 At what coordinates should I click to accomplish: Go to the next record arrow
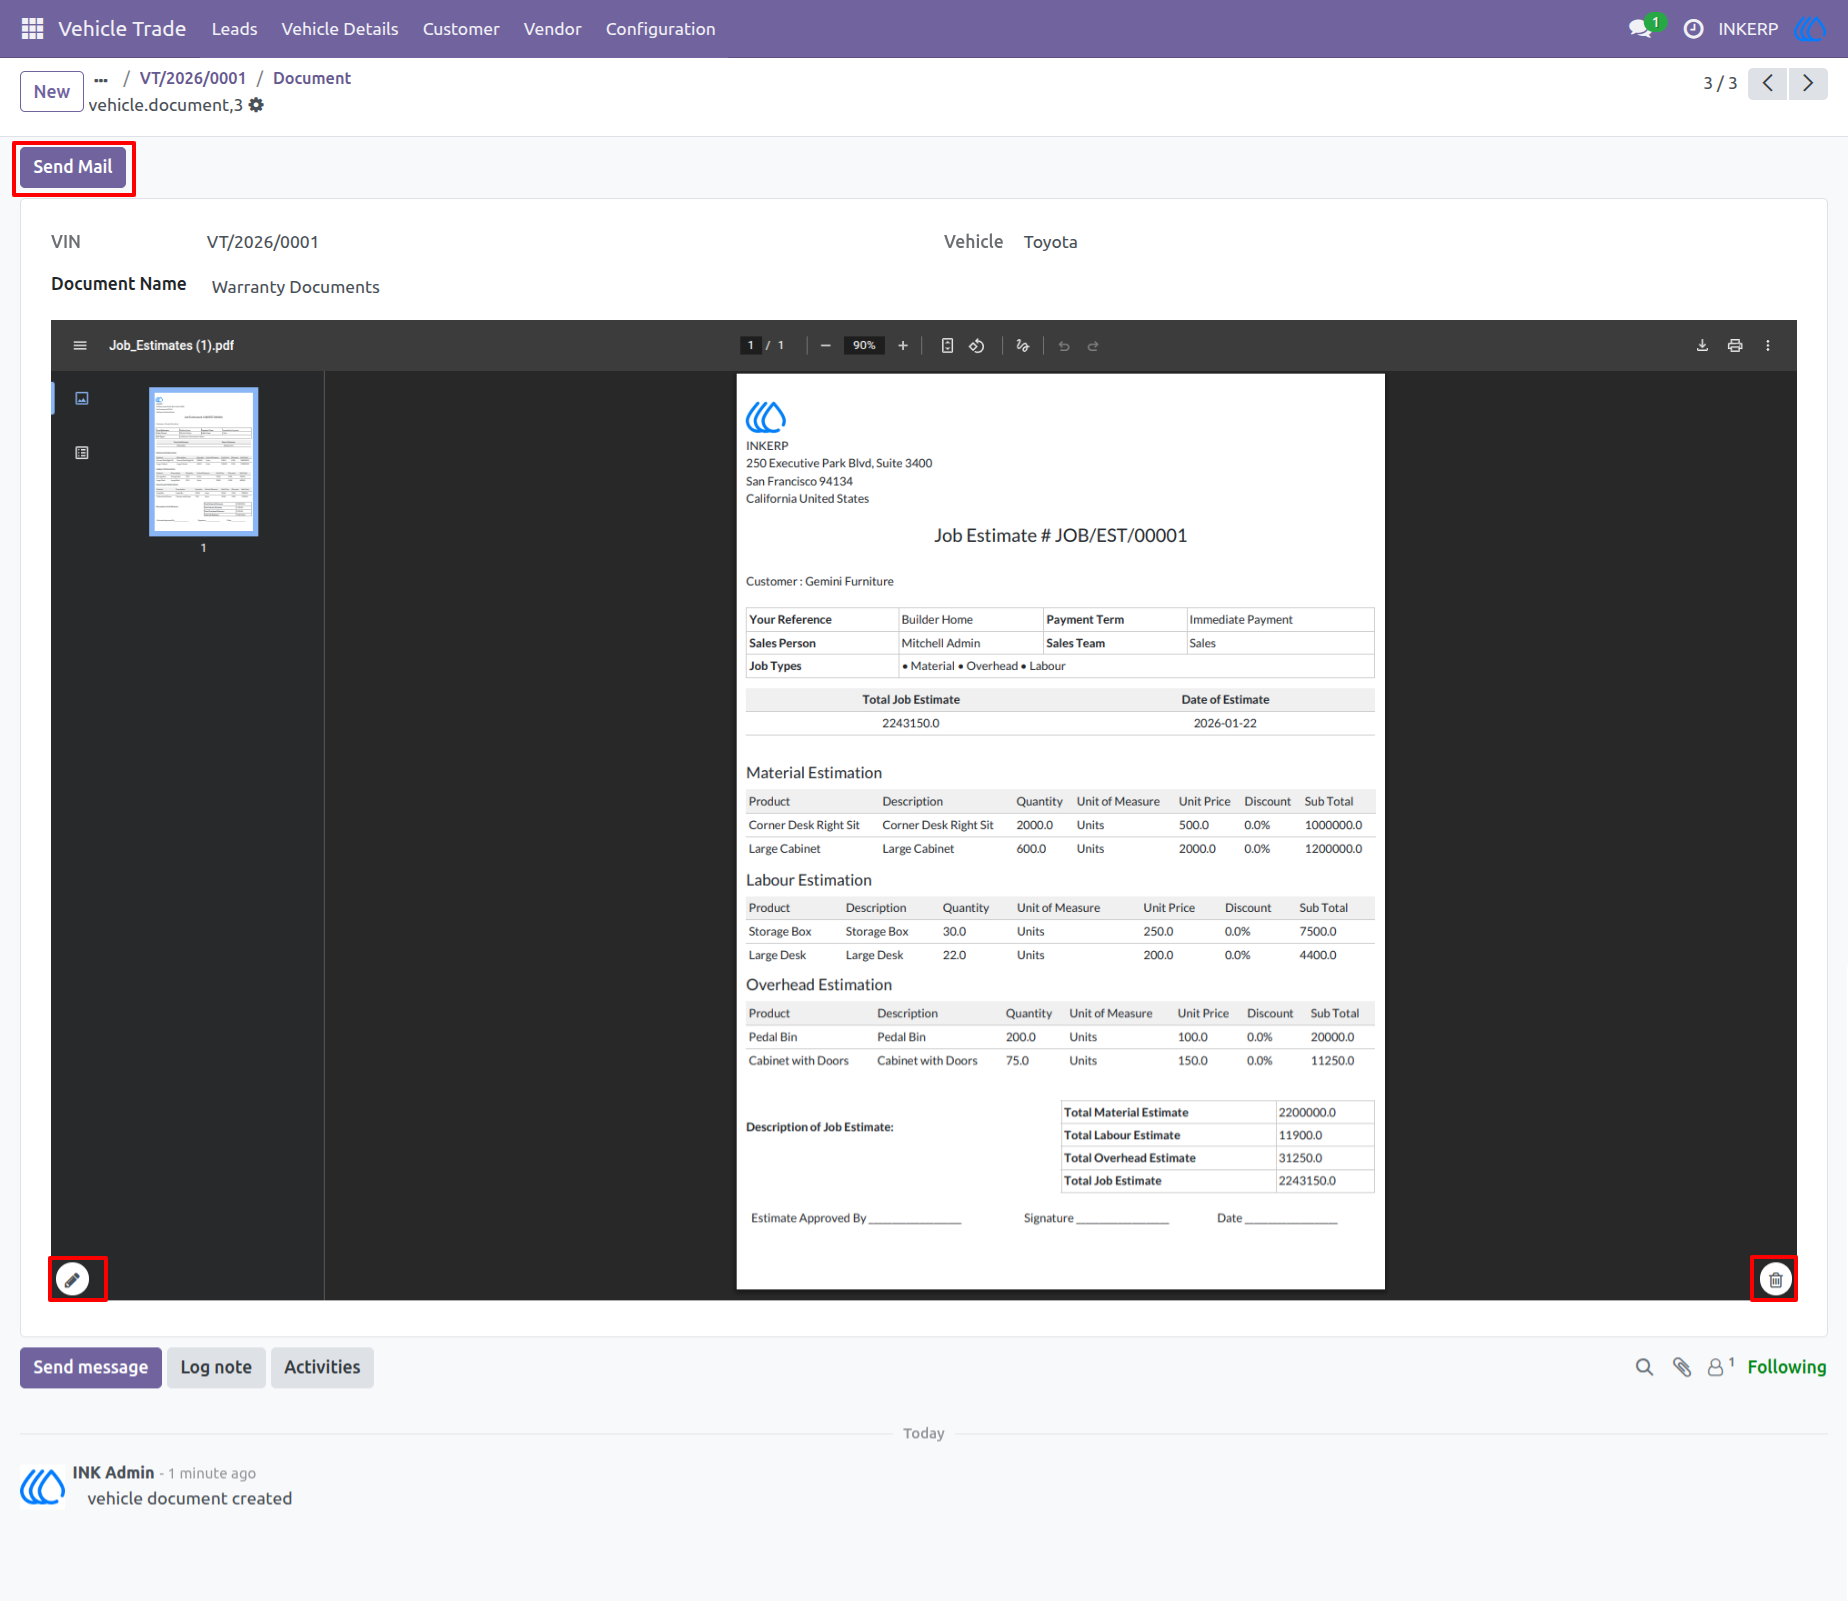[x=1808, y=83]
